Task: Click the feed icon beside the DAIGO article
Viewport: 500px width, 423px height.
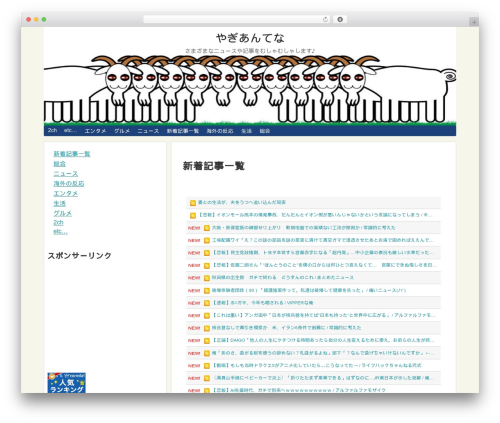Action: [207, 341]
